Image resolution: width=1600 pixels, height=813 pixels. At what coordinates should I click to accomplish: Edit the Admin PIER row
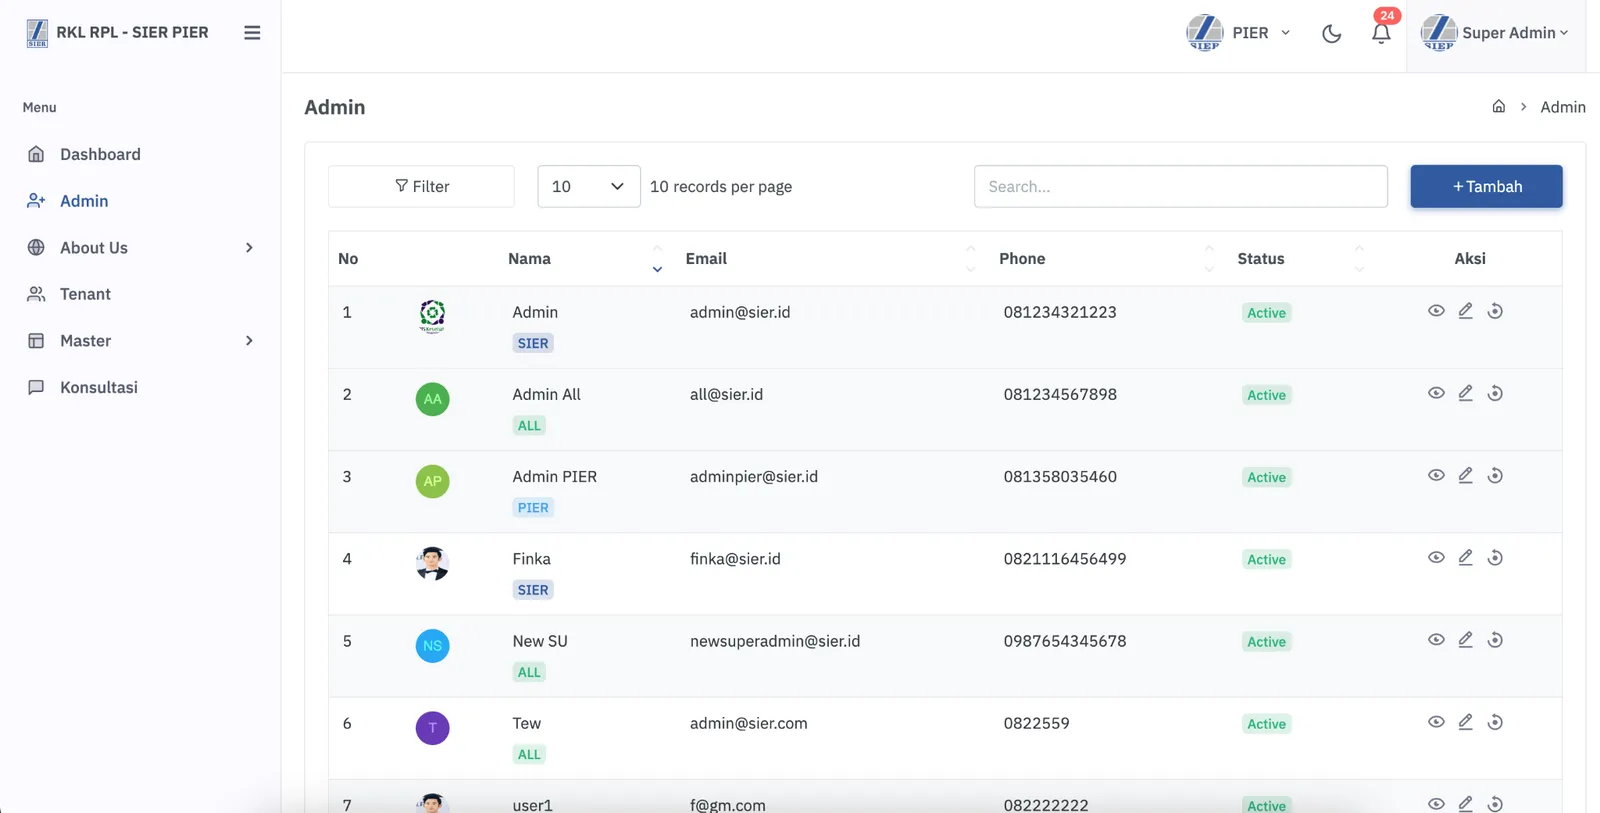point(1465,475)
